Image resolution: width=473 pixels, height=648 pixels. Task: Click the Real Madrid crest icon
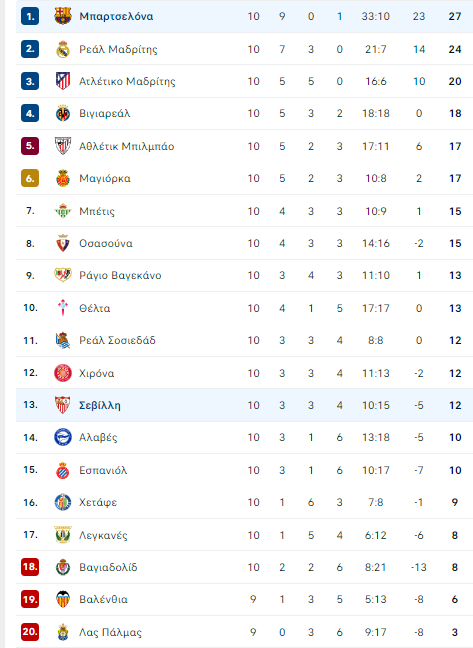click(63, 49)
